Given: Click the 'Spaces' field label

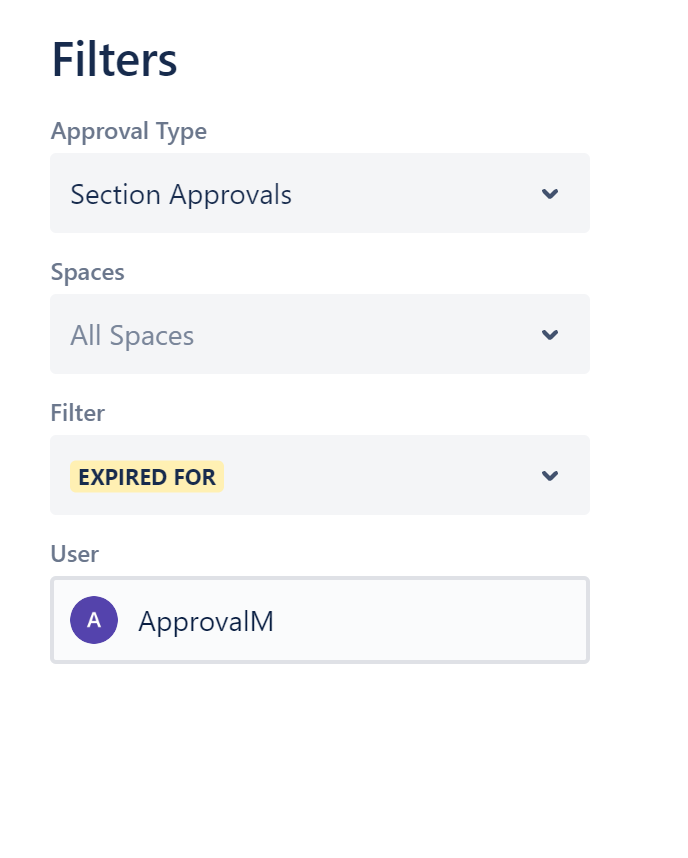Looking at the screenshot, I should (x=87, y=272).
